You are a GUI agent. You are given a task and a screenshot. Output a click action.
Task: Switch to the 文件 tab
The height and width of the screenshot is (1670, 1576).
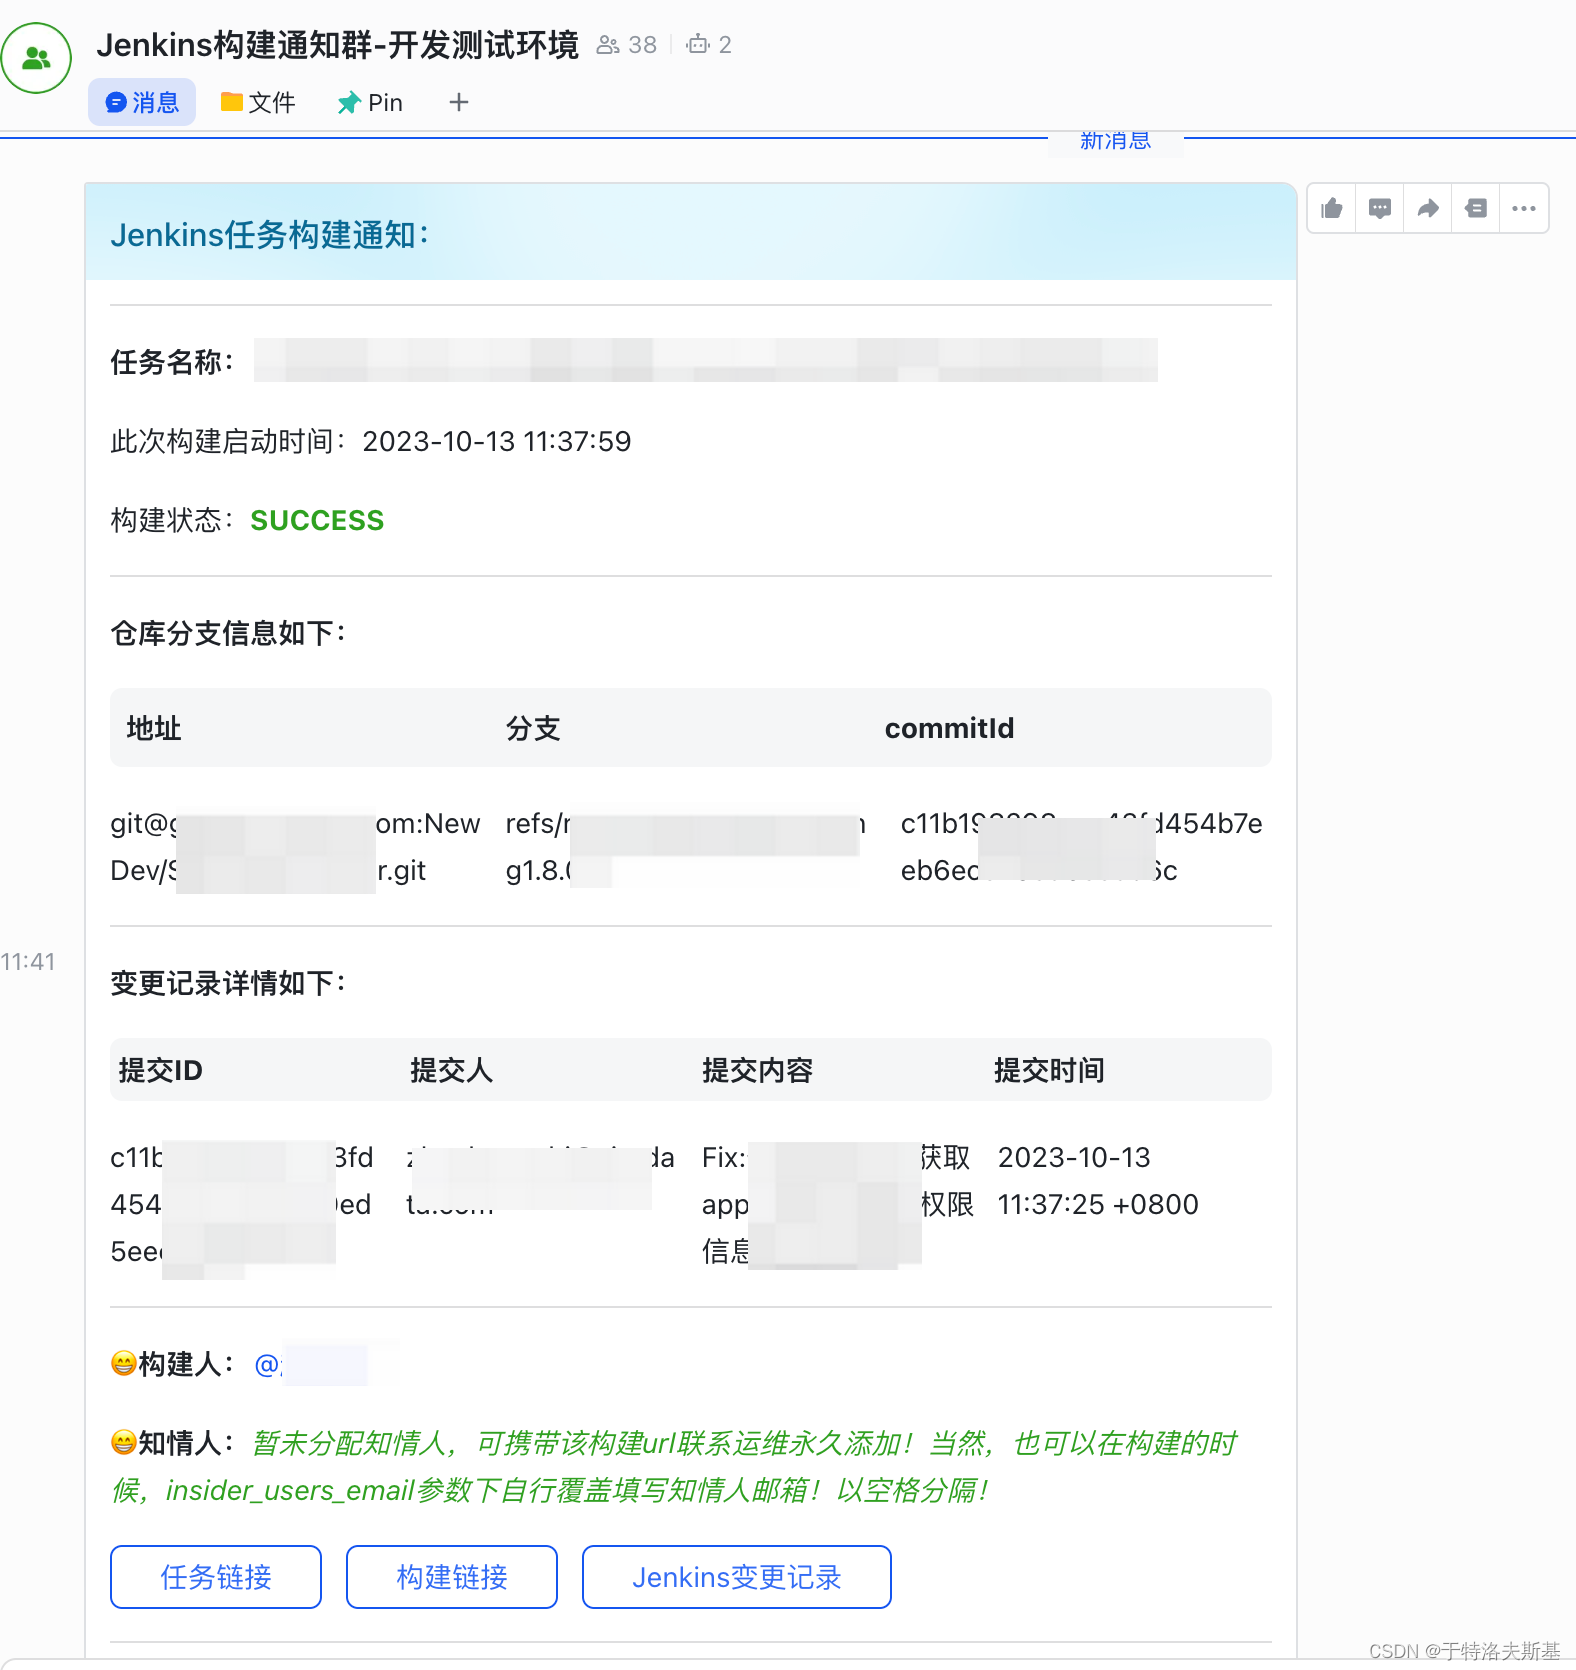coord(258,102)
